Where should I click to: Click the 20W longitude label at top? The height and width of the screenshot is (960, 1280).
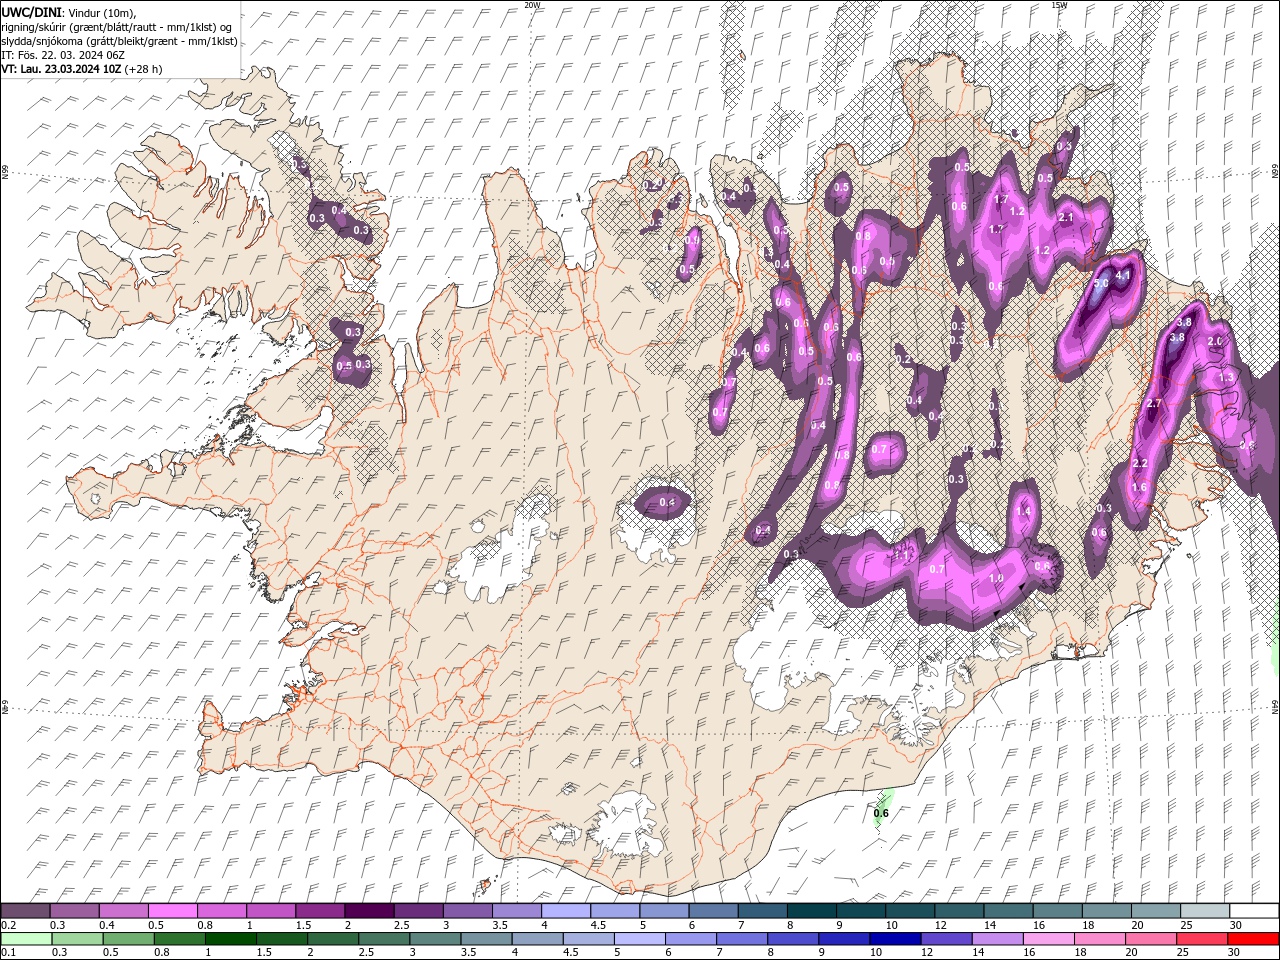532,5
